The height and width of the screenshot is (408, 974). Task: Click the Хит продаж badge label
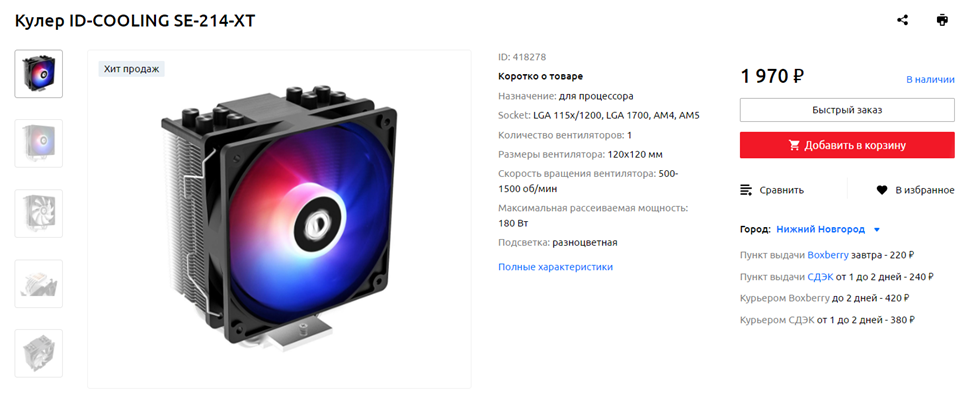132,69
